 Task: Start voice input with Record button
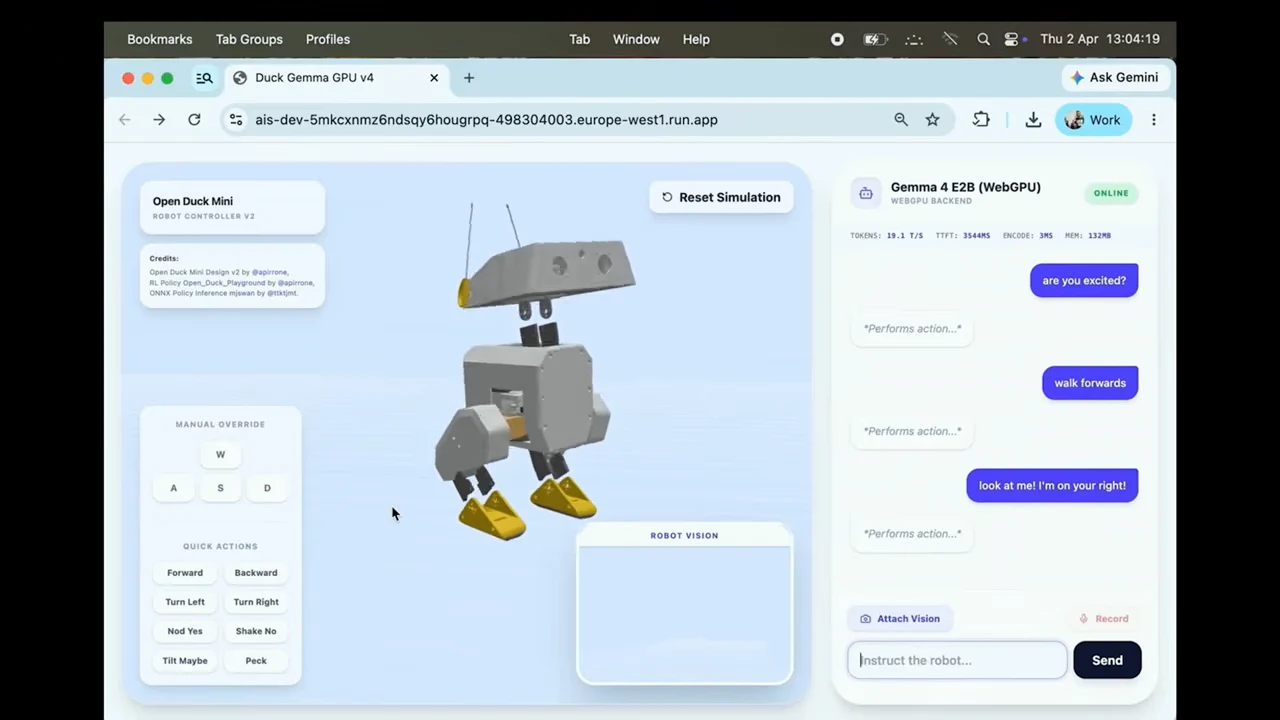1104,619
